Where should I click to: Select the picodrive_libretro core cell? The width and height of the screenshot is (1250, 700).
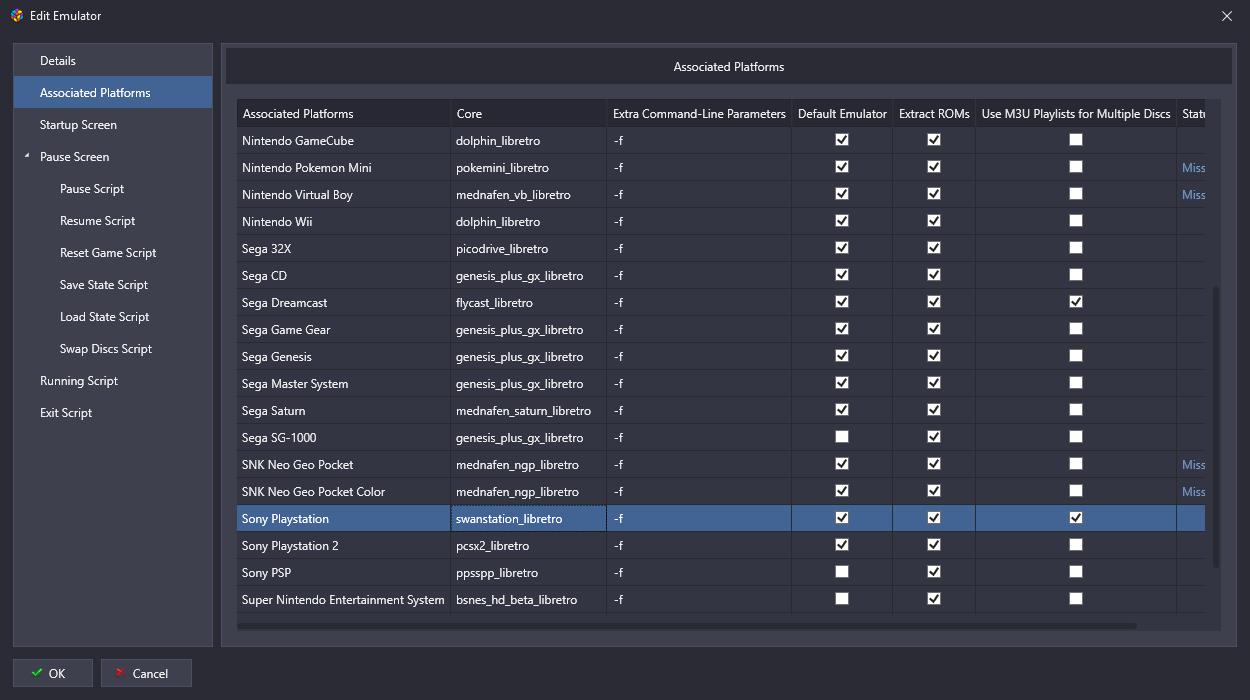[x=528, y=249]
